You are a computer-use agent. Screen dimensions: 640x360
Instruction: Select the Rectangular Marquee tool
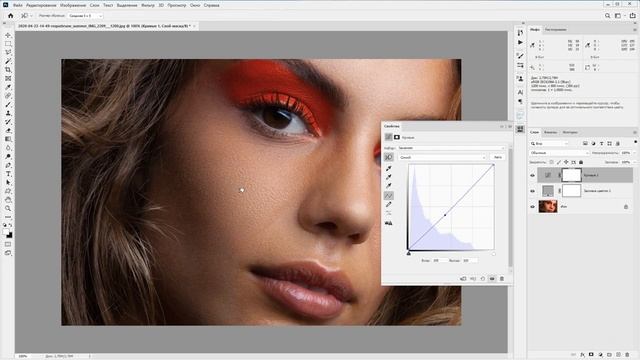point(8,44)
